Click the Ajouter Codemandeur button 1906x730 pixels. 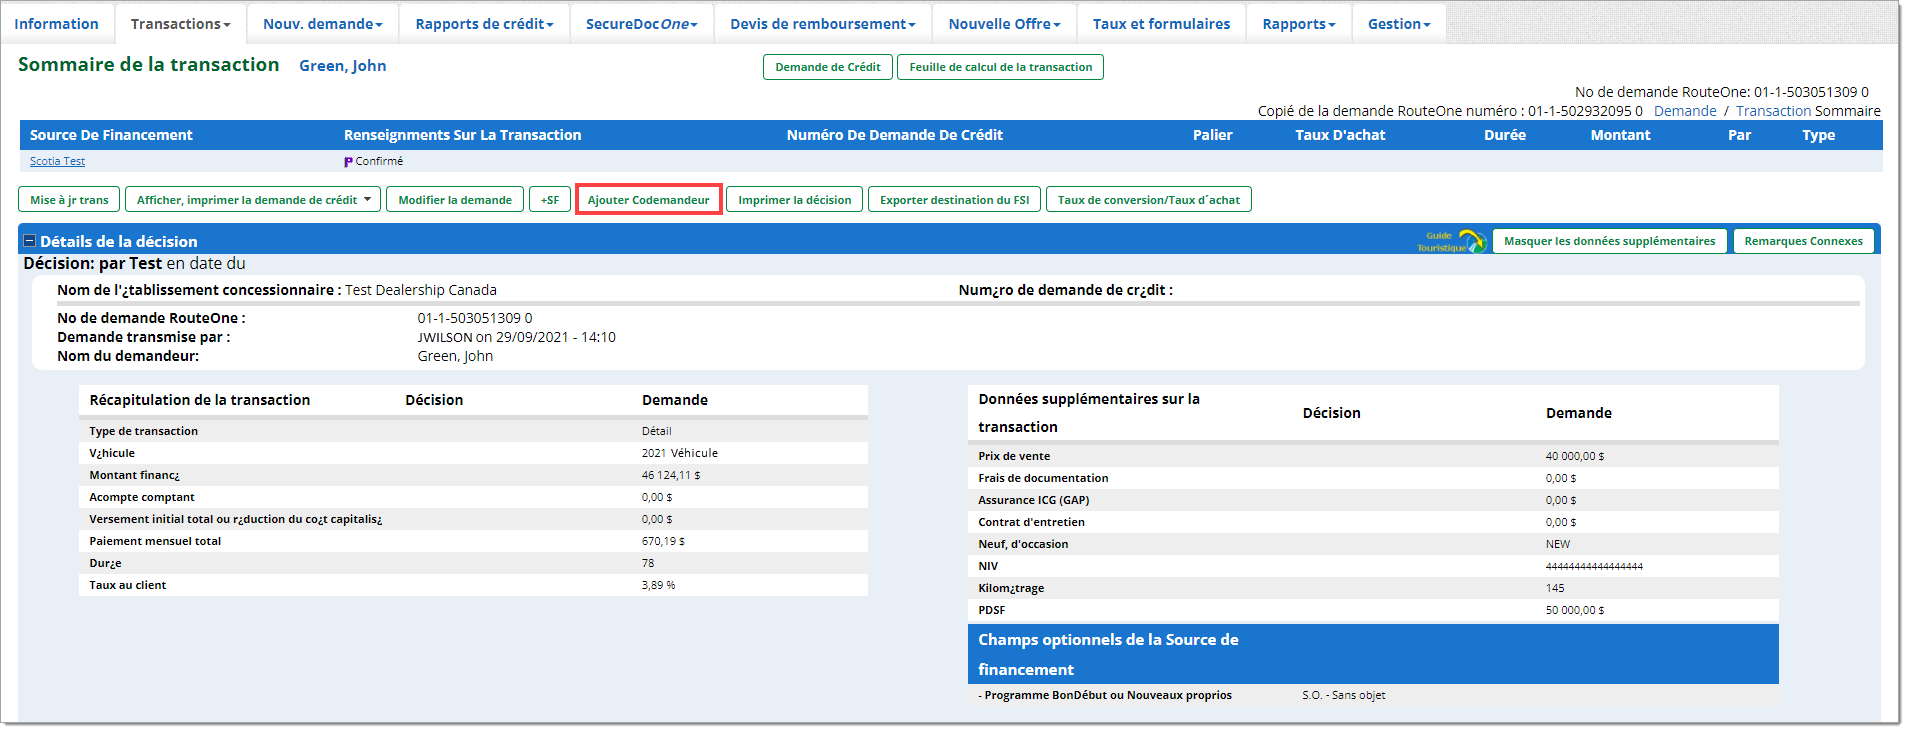(648, 200)
